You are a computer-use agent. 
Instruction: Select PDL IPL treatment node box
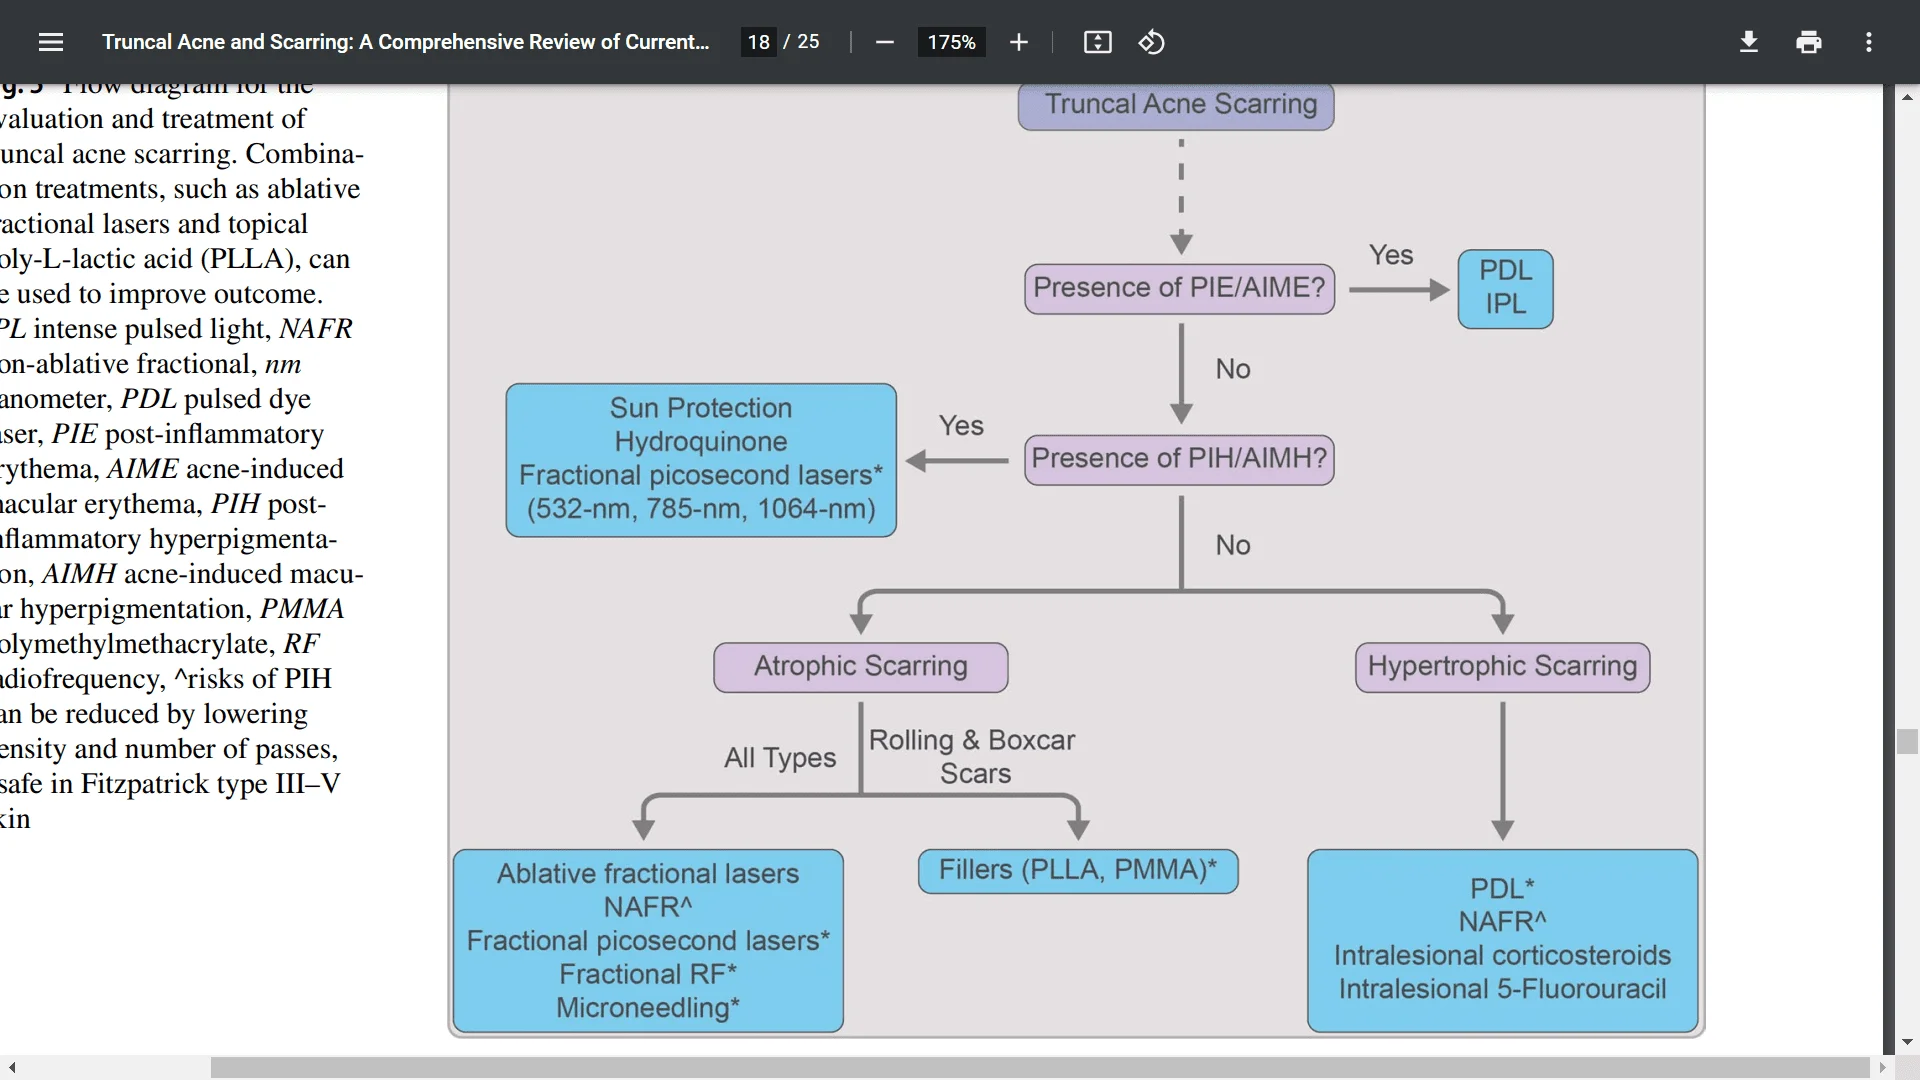tap(1505, 287)
